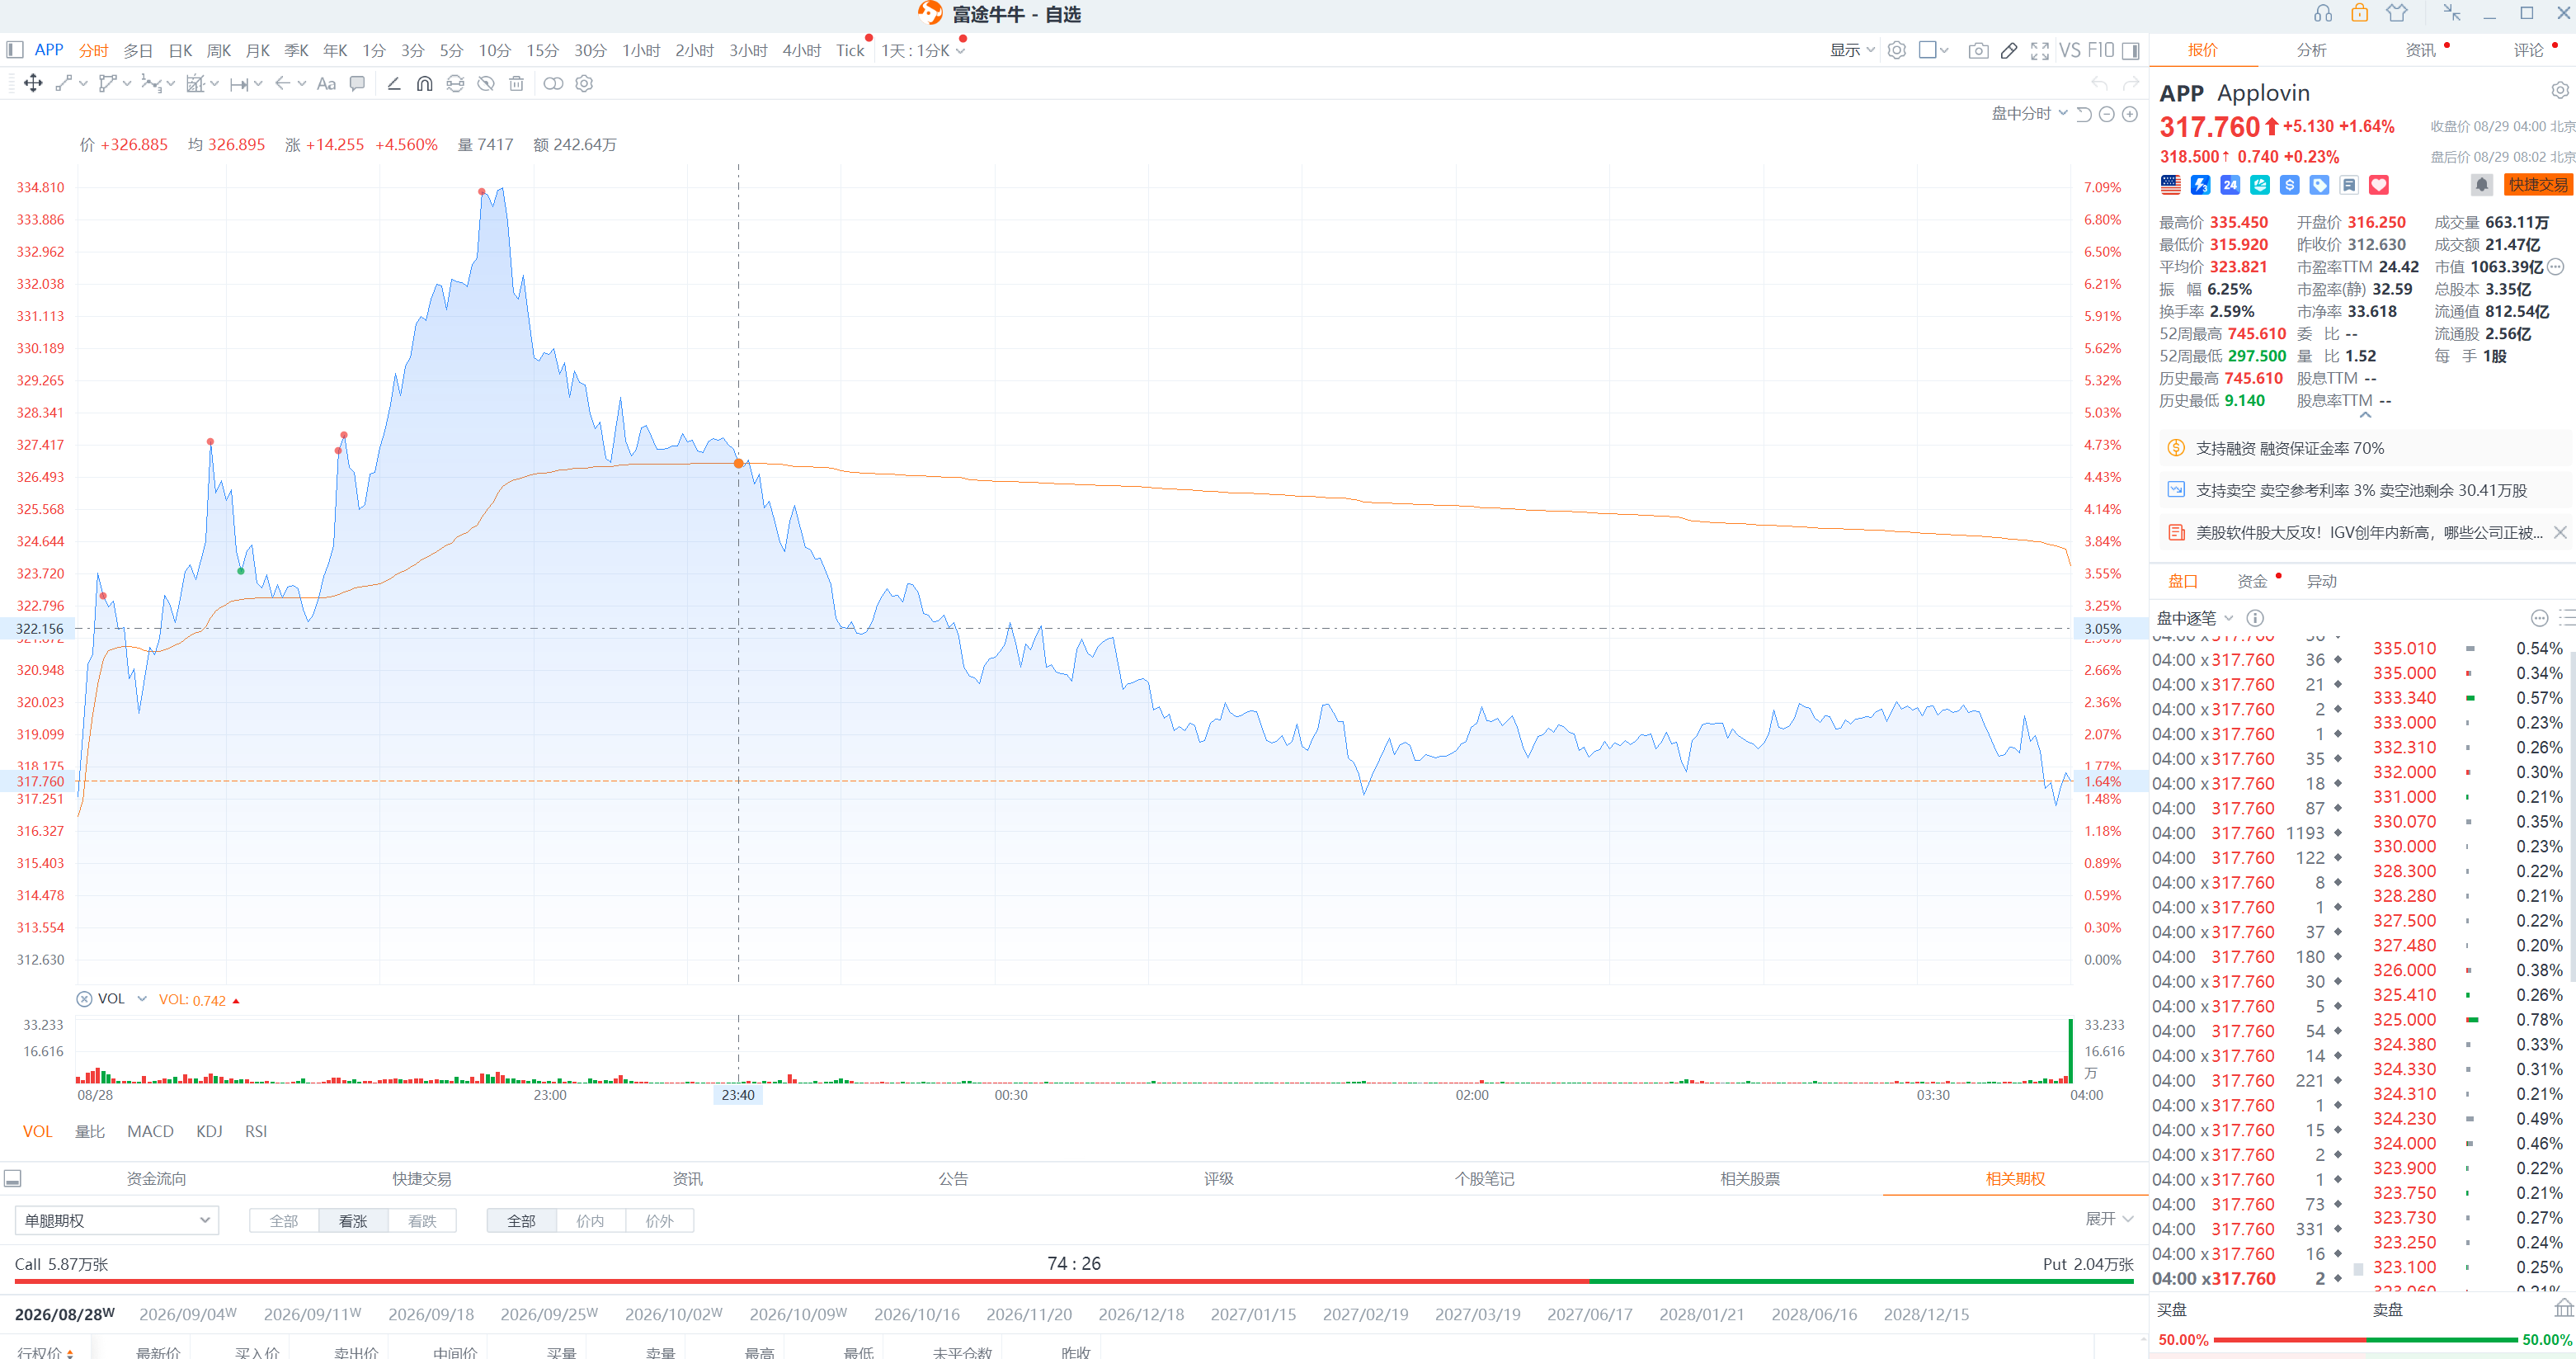The height and width of the screenshot is (1359, 2576).
Task: Open the 1天:1分K period dropdown
Action: 923,51
